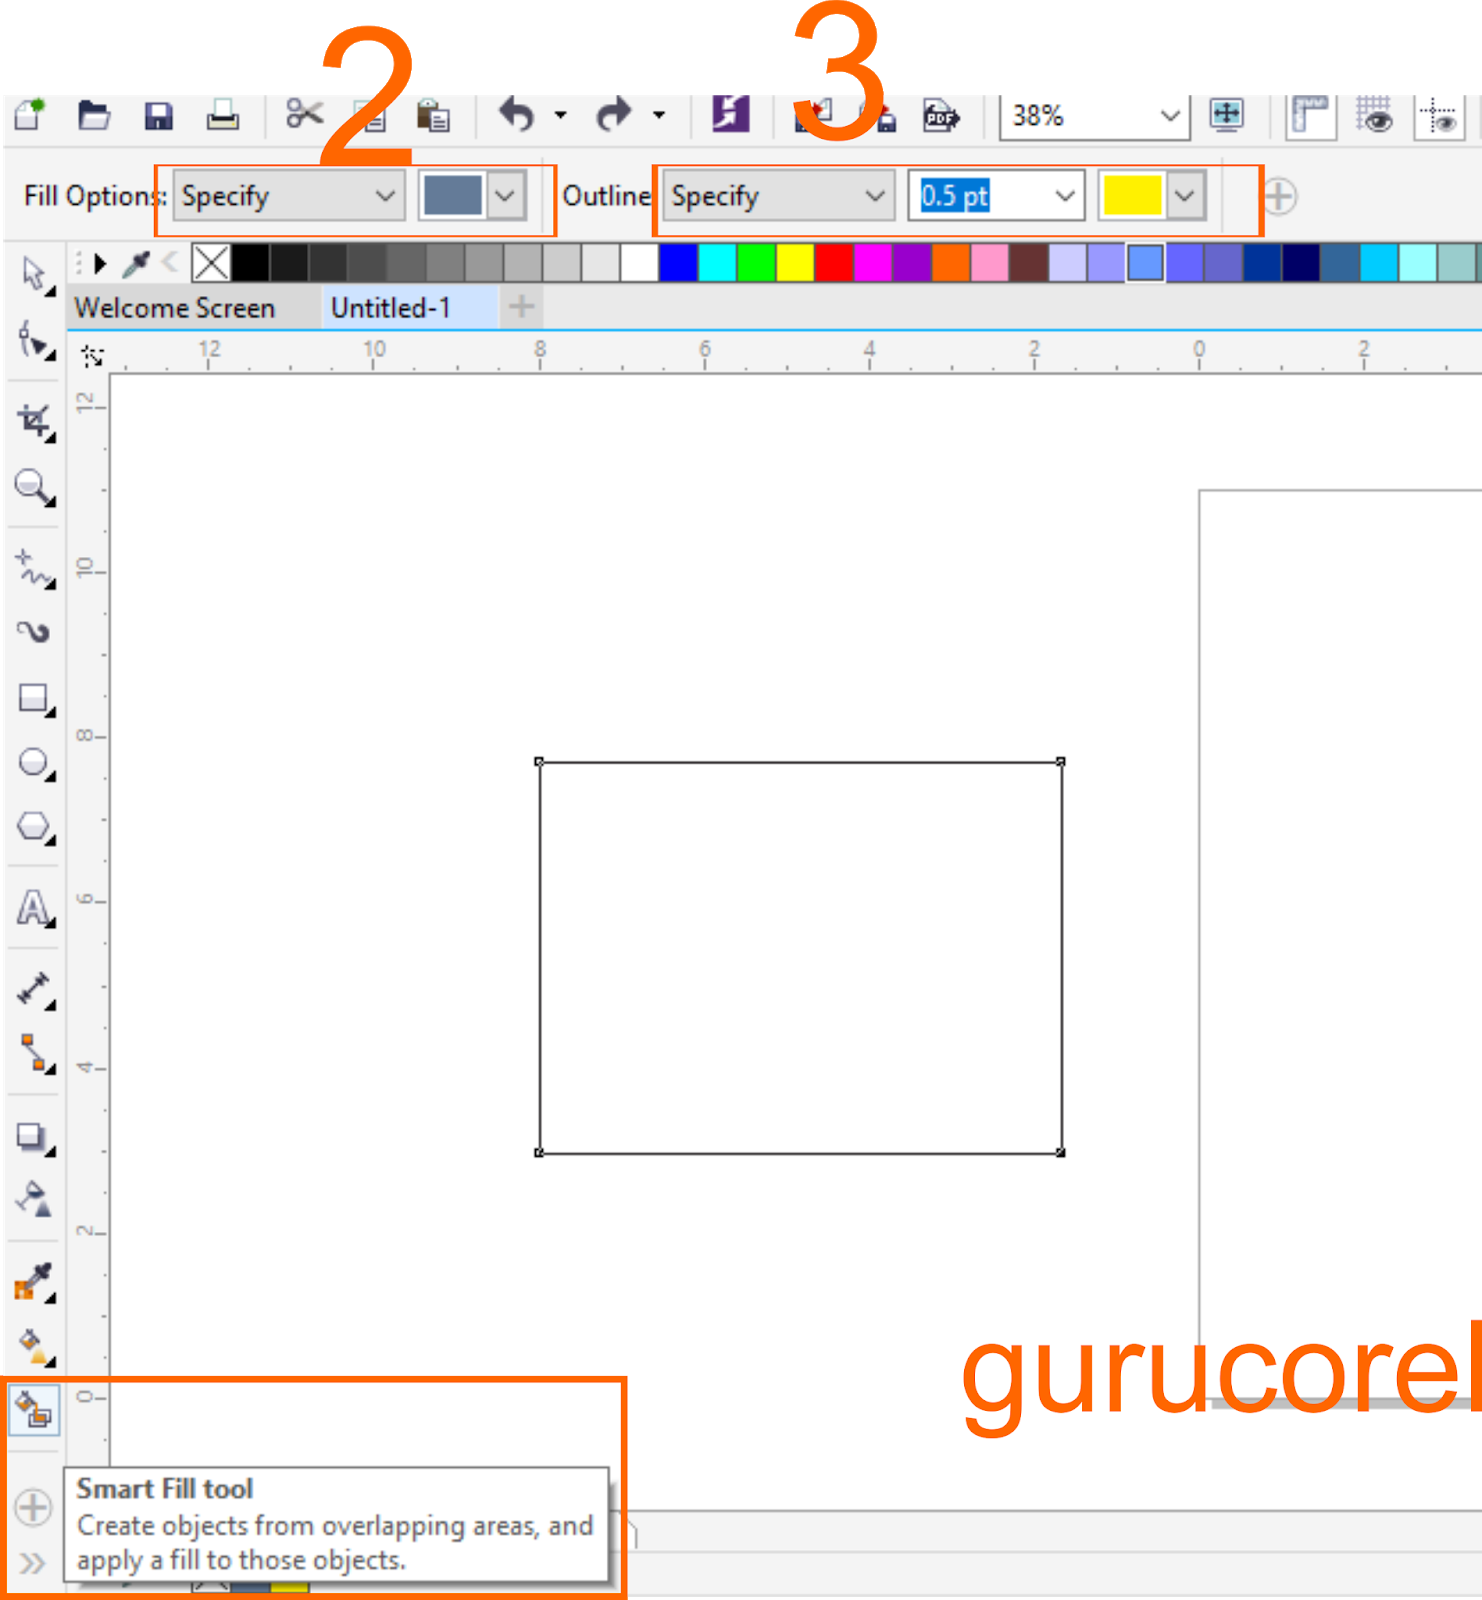Select the No Color swatch
1482x1600 pixels.
point(211,264)
